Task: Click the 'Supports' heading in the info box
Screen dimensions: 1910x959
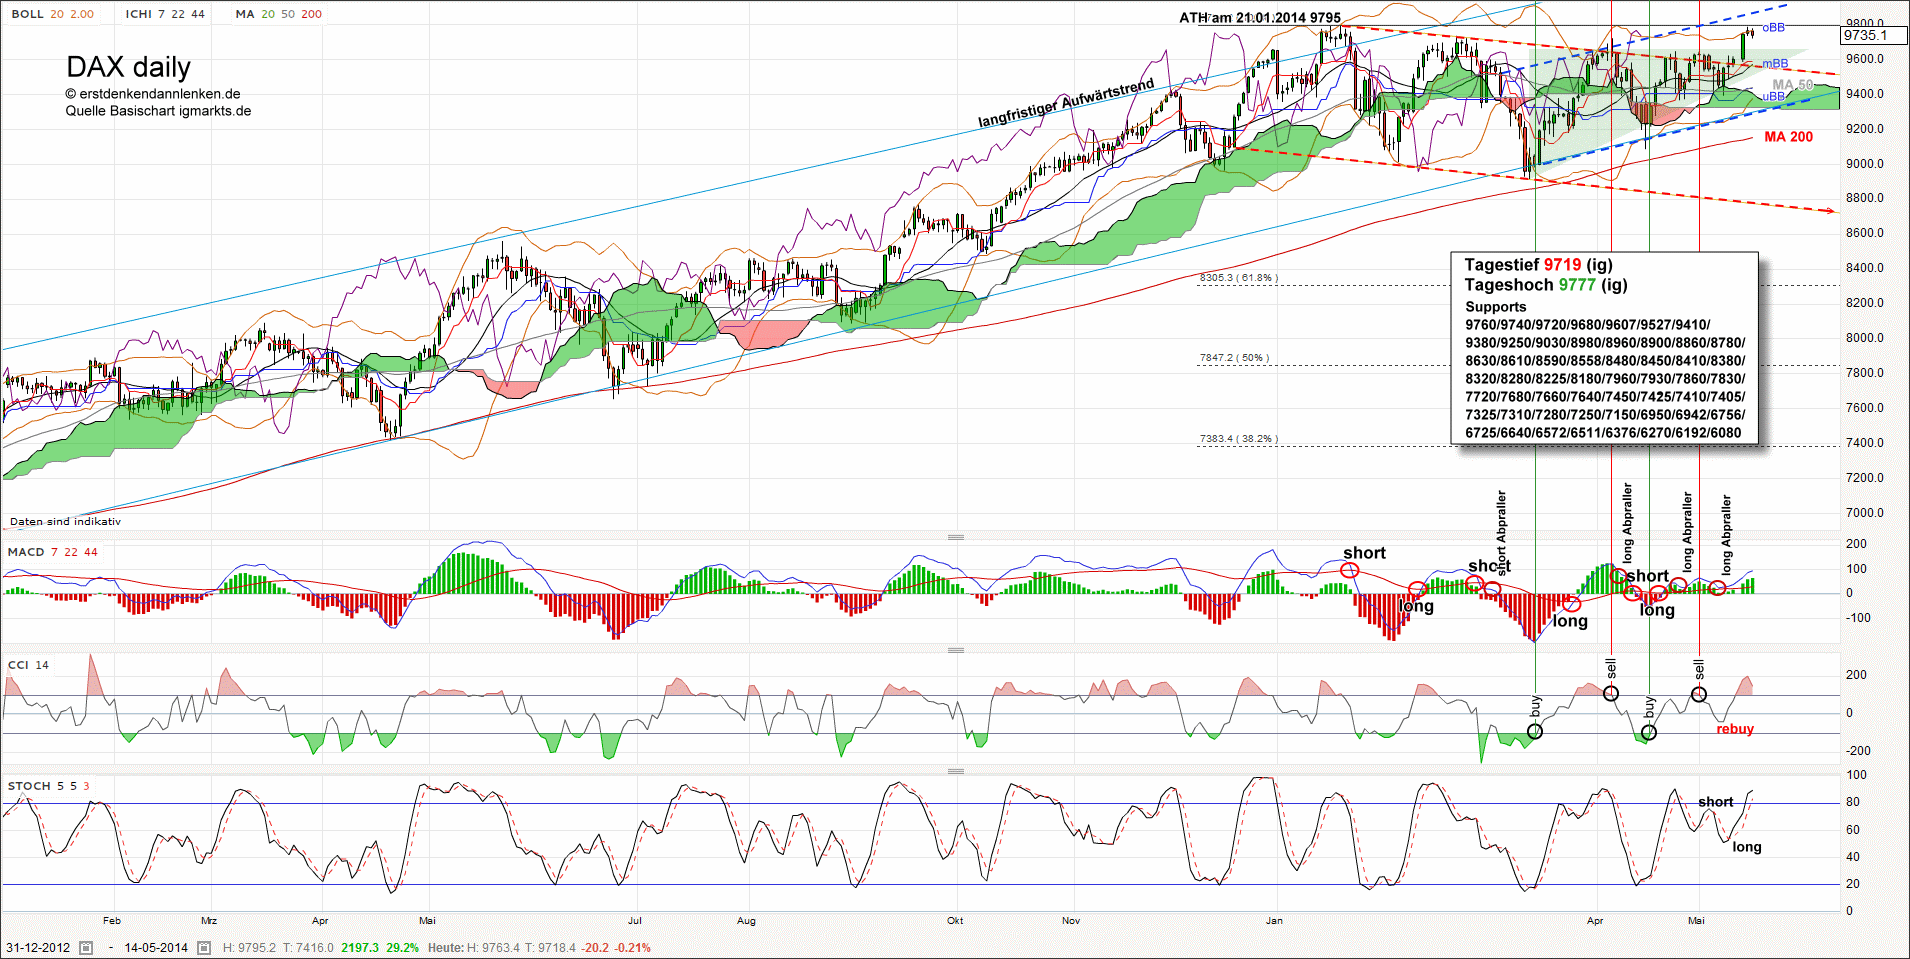Action: 1496,307
